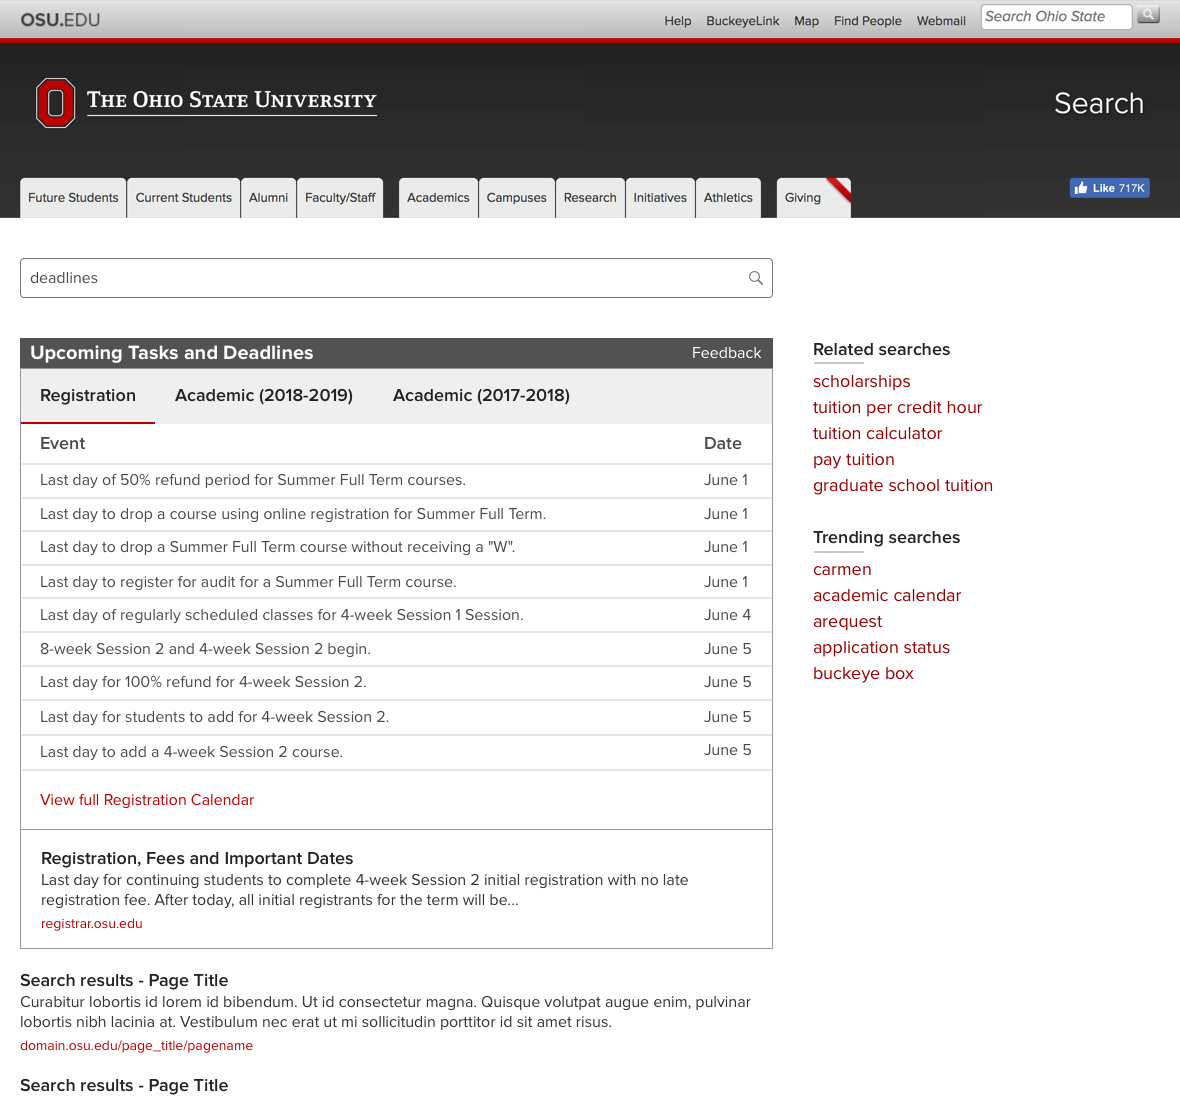Open the Giving tab
Image resolution: width=1180 pixels, height=1100 pixels.
[814, 198]
